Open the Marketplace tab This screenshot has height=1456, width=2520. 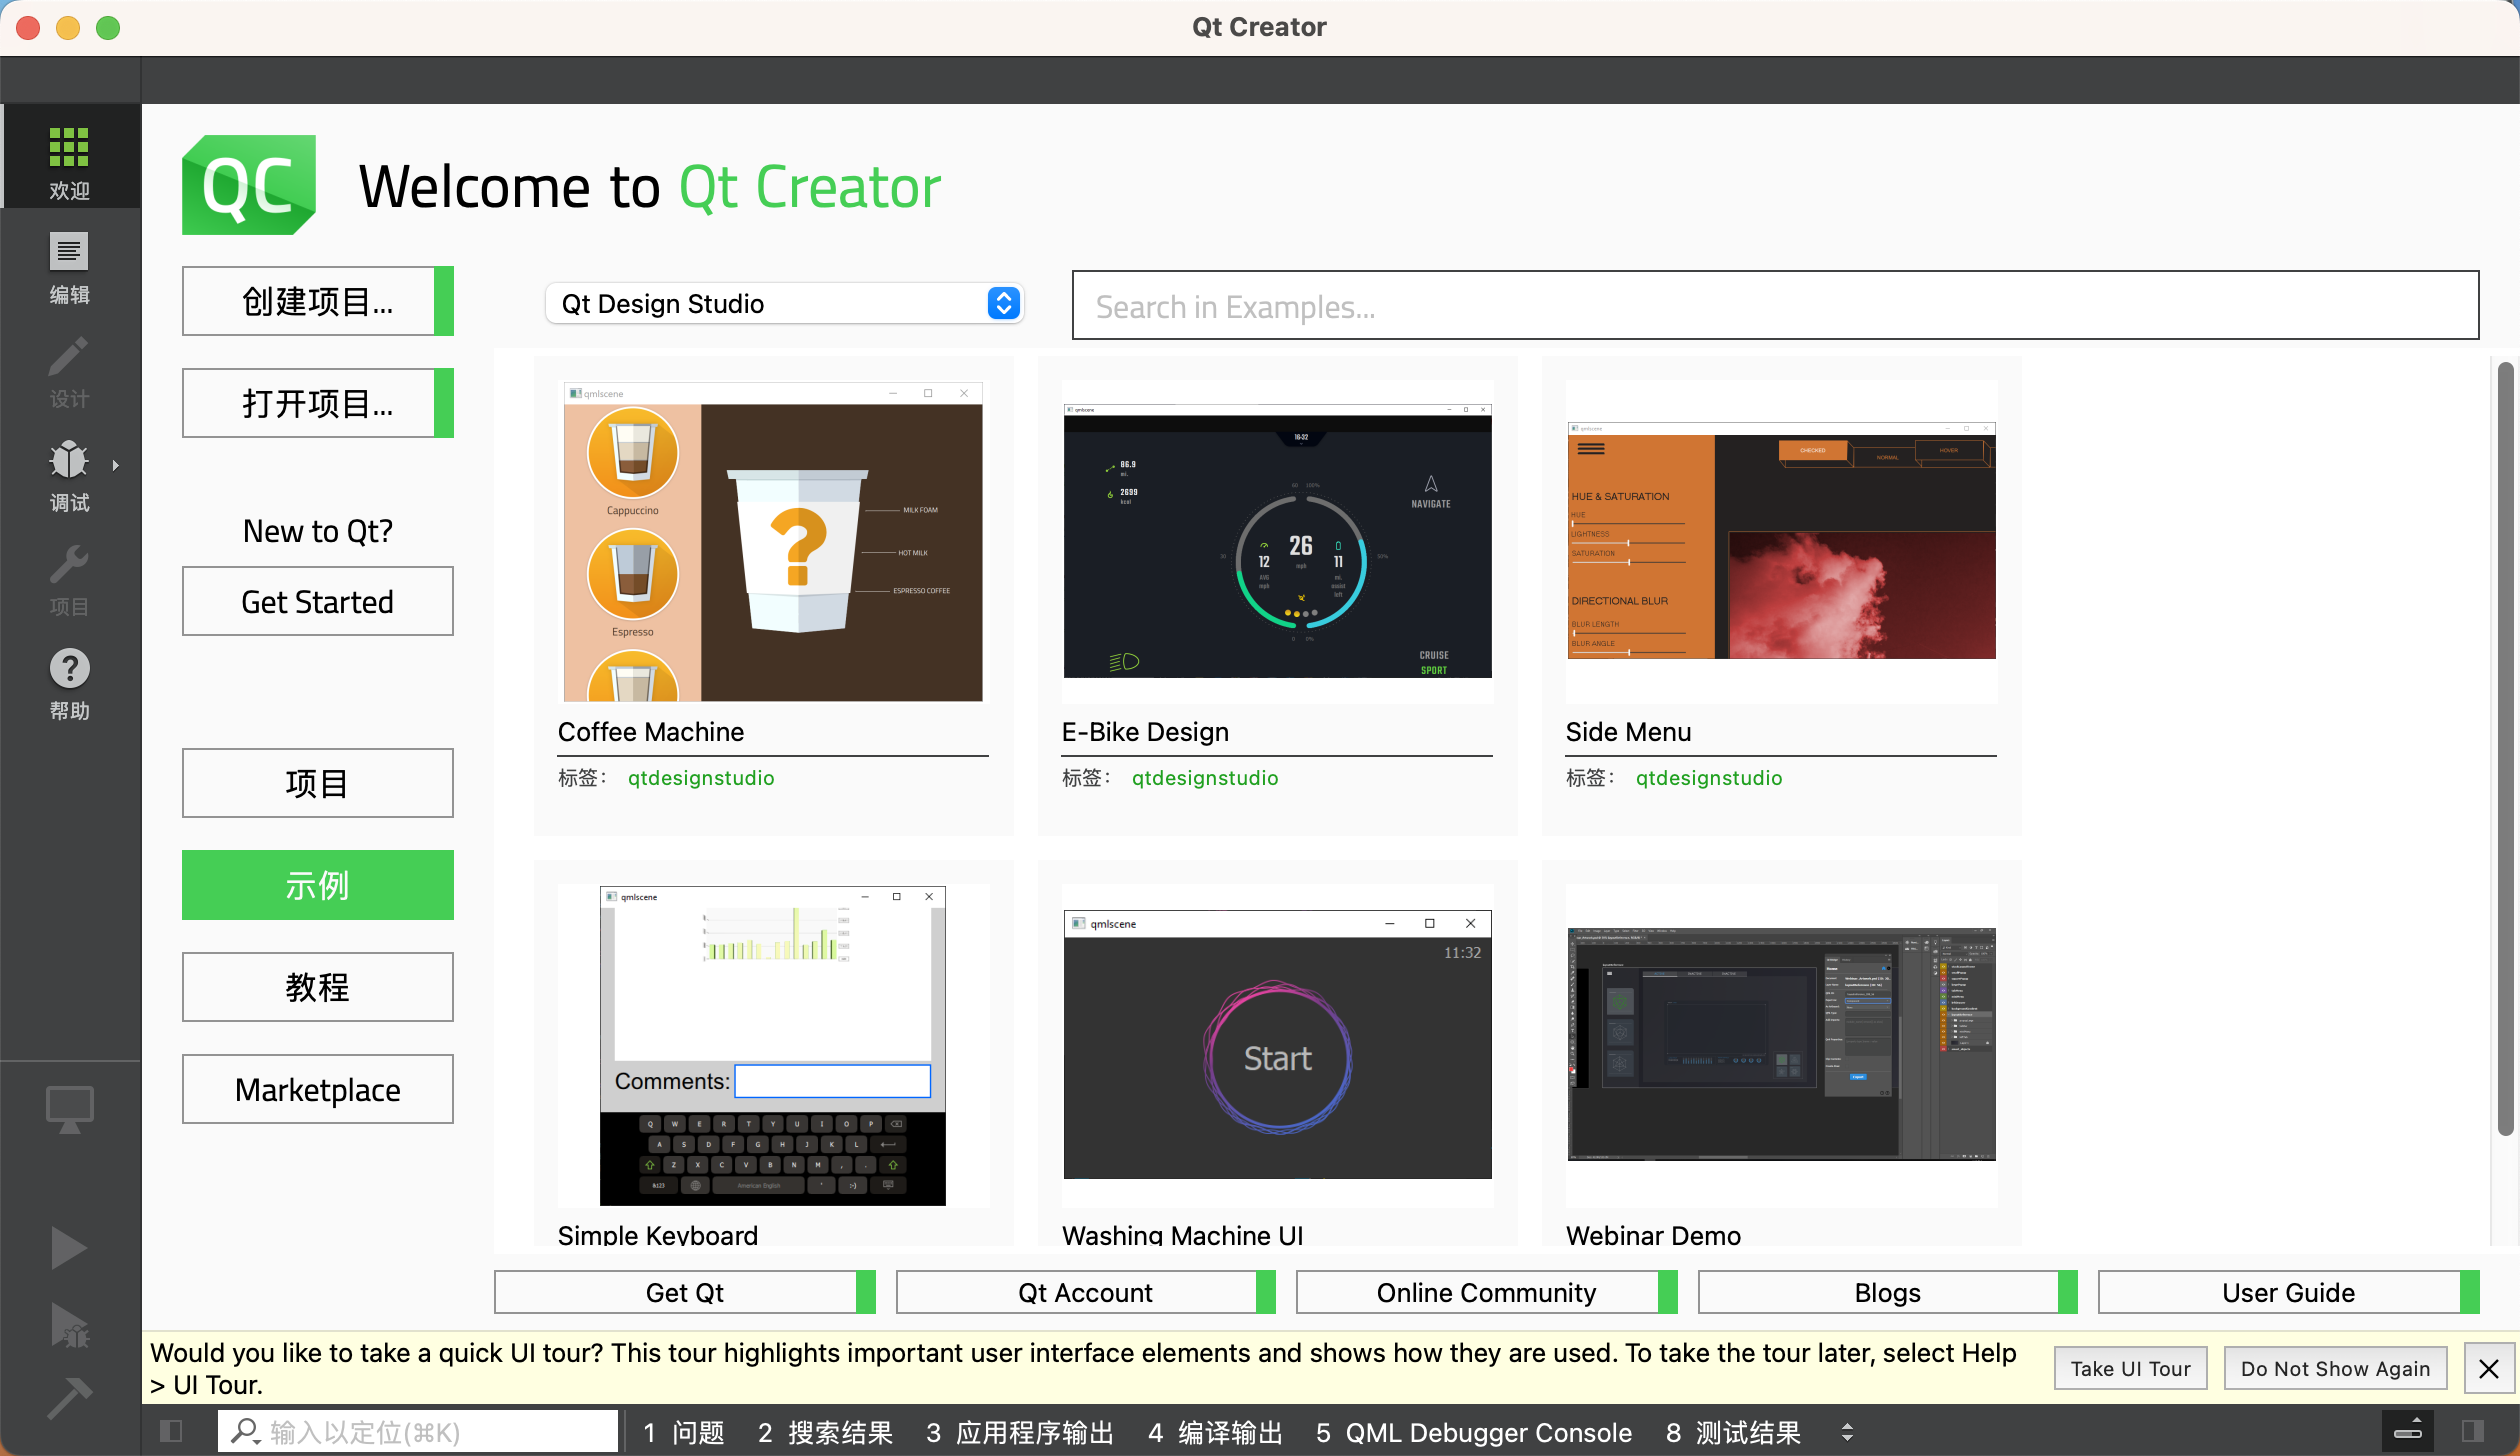[x=318, y=1089]
